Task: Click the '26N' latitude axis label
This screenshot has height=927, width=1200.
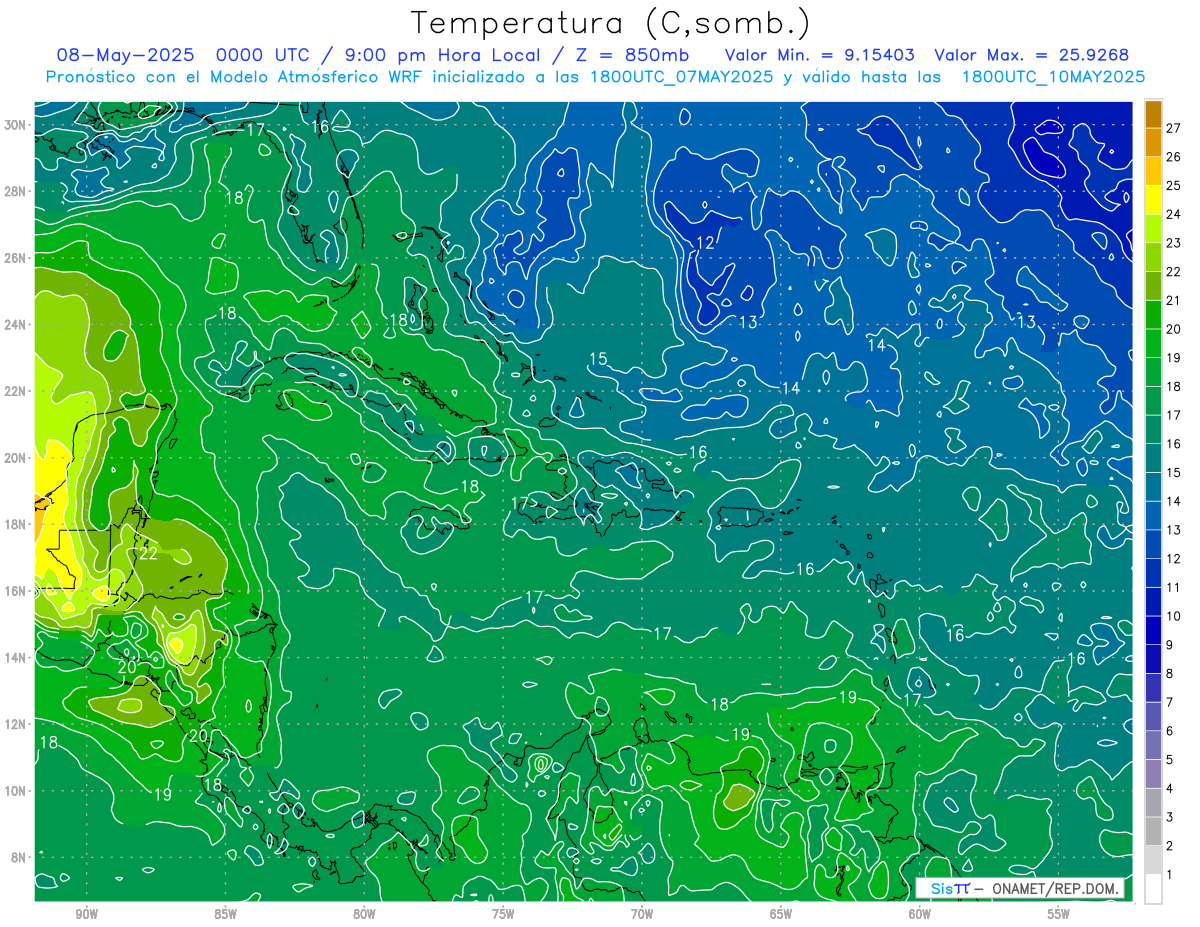Action: [x=15, y=258]
